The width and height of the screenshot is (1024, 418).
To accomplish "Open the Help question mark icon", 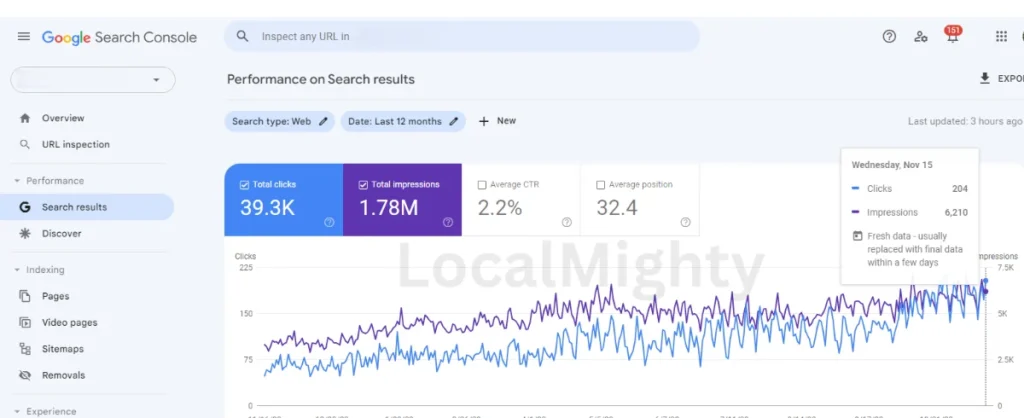I will [889, 37].
